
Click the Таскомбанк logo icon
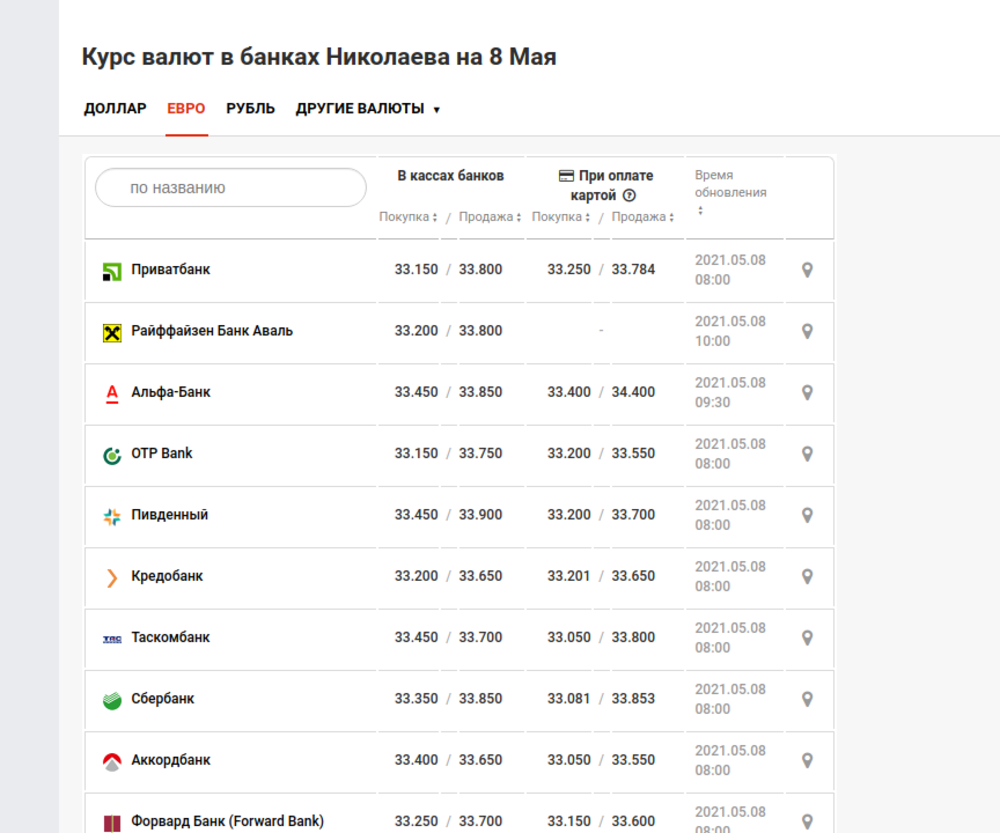pos(112,639)
